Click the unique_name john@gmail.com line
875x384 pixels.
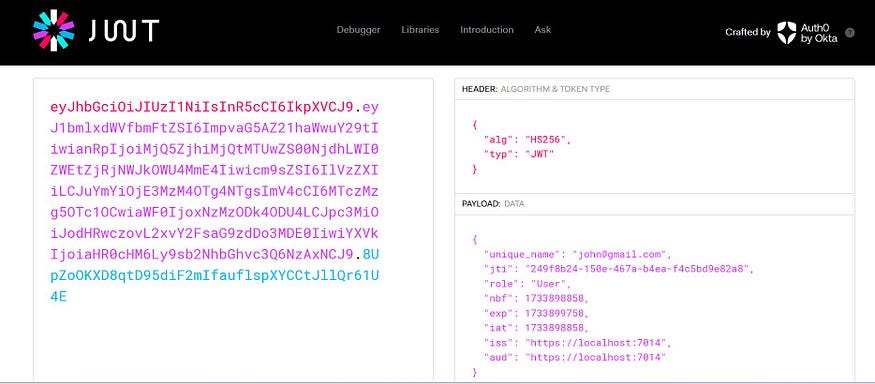coord(578,255)
